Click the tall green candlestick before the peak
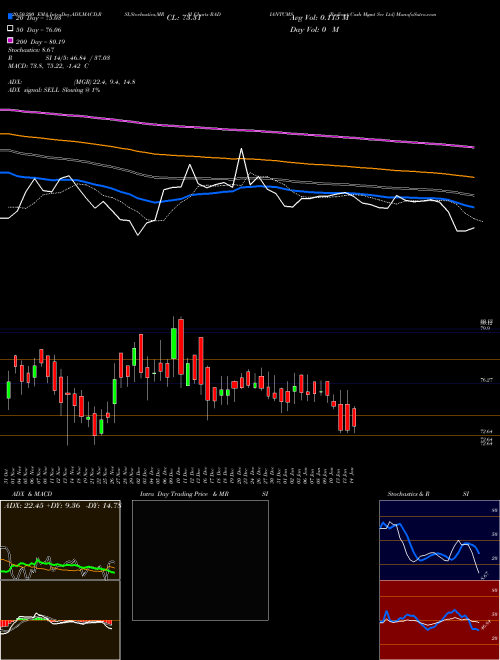 pos(173,343)
